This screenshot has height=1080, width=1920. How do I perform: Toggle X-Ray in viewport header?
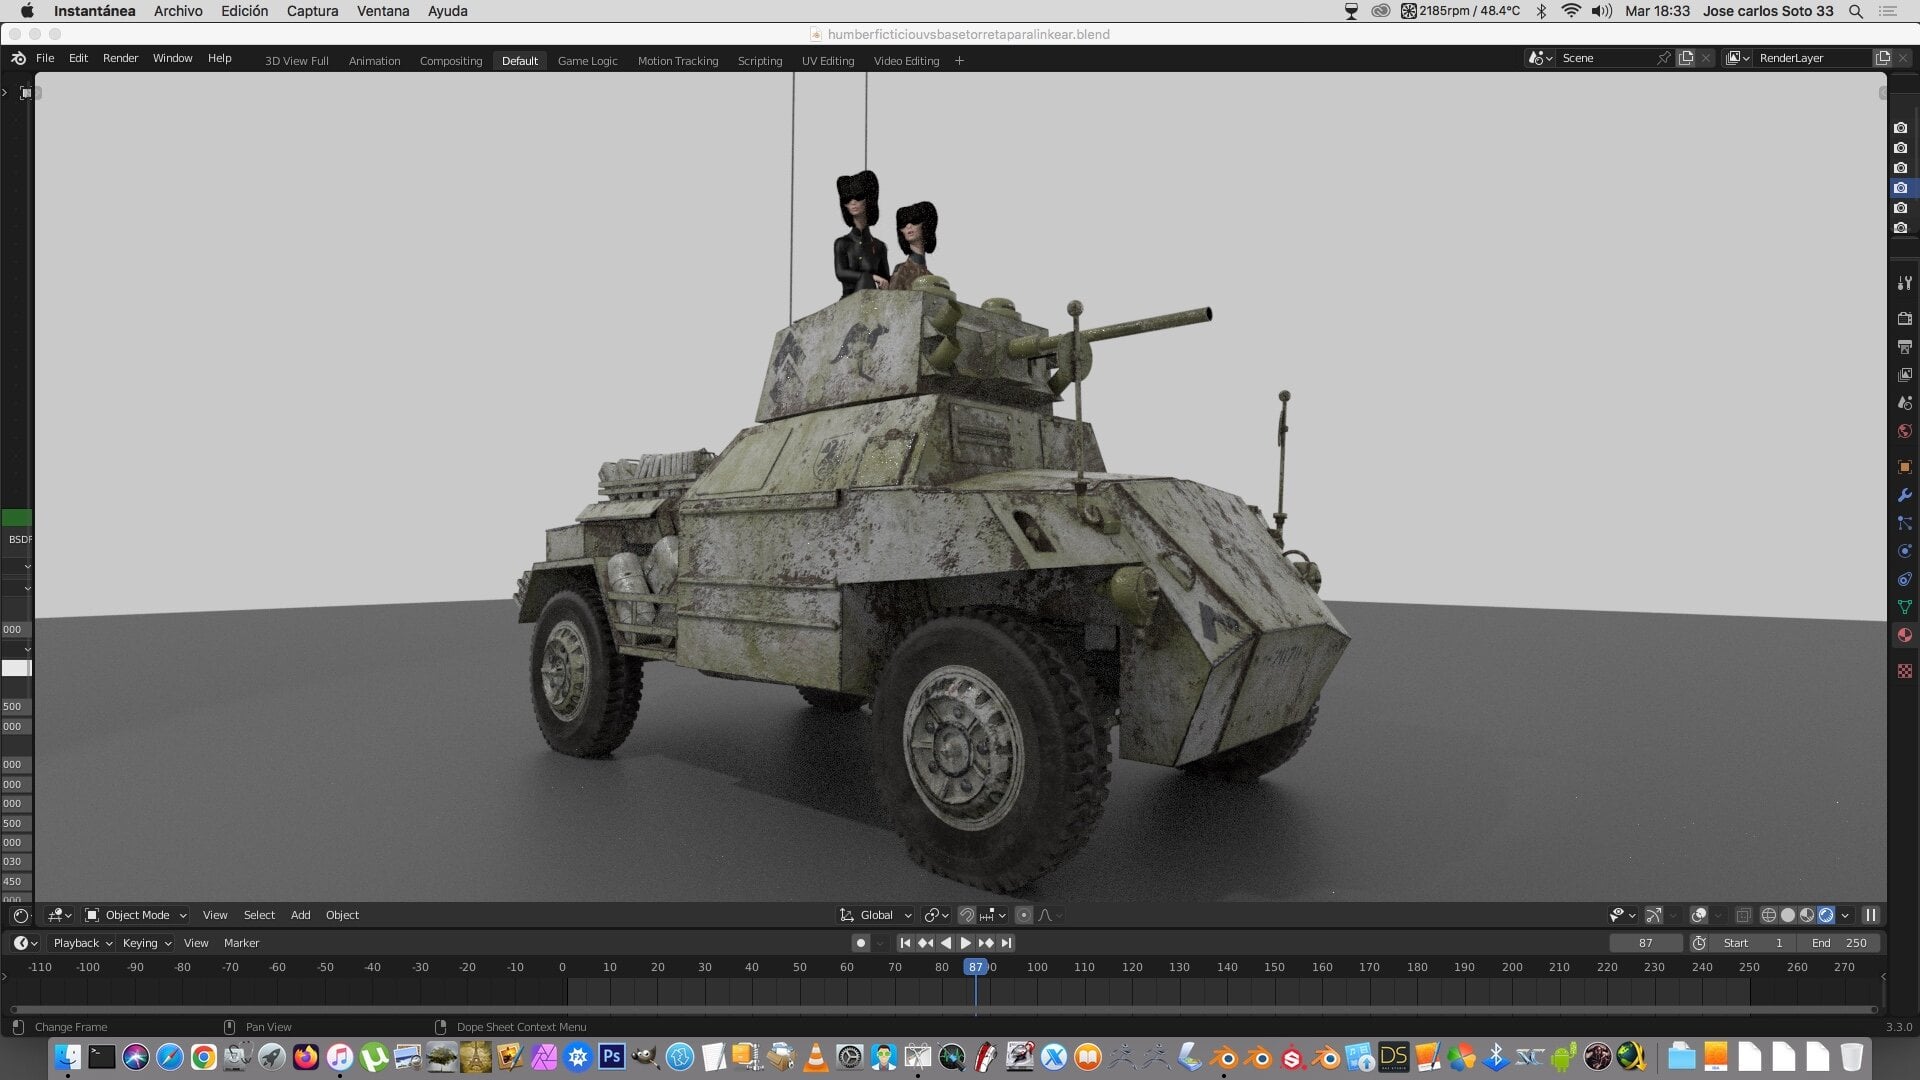(1743, 915)
